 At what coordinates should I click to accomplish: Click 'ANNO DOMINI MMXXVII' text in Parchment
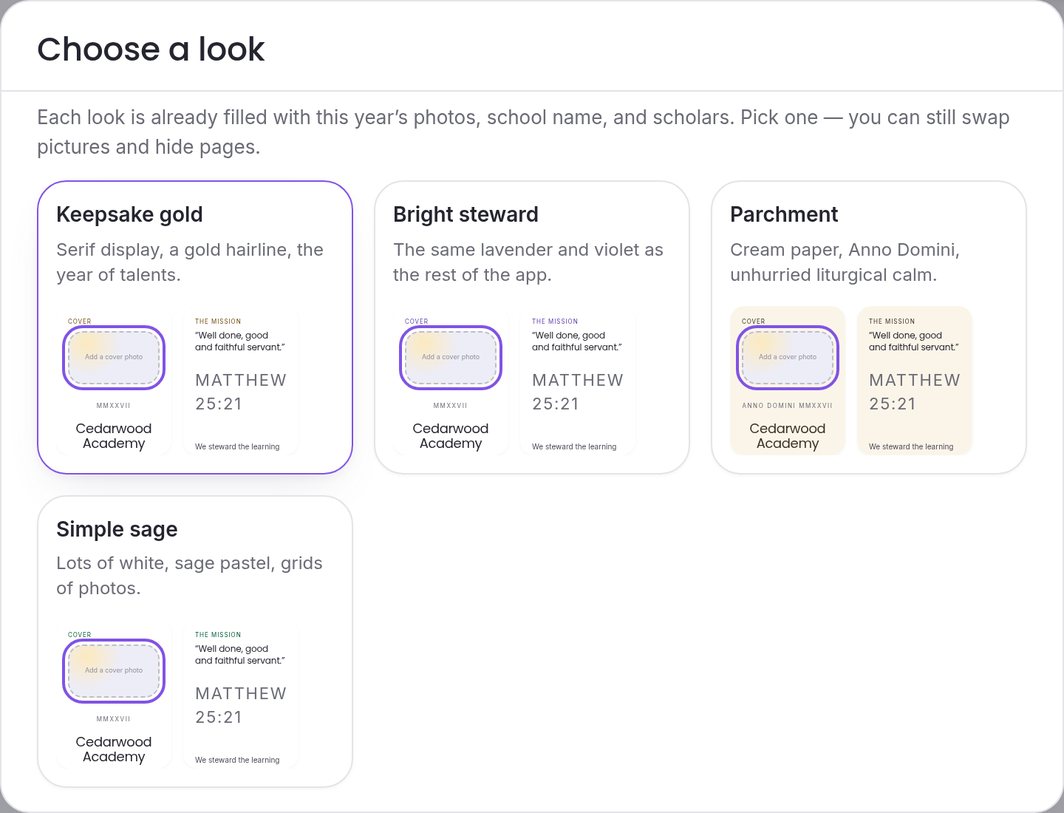pyautogui.click(x=787, y=406)
